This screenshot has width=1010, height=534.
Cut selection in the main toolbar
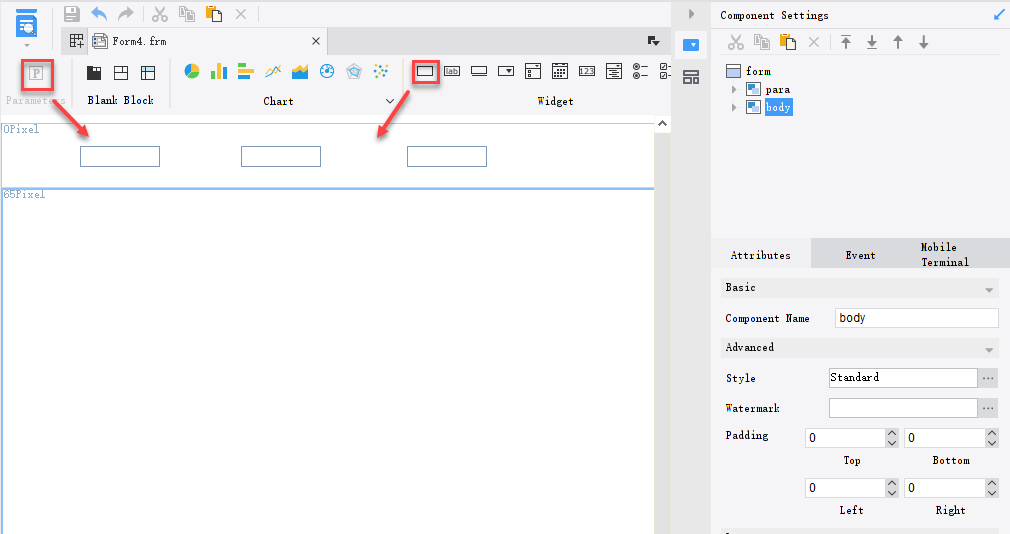click(160, 14)
